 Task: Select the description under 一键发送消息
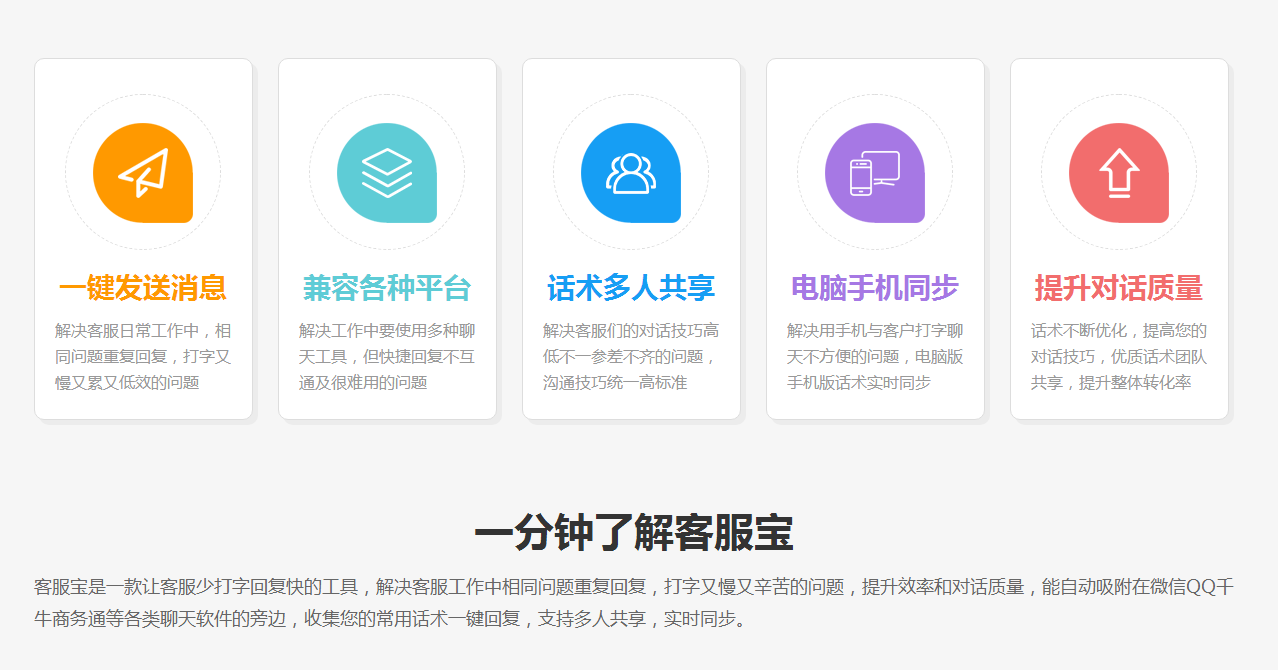pyautogui.click(x=143, y=356)
